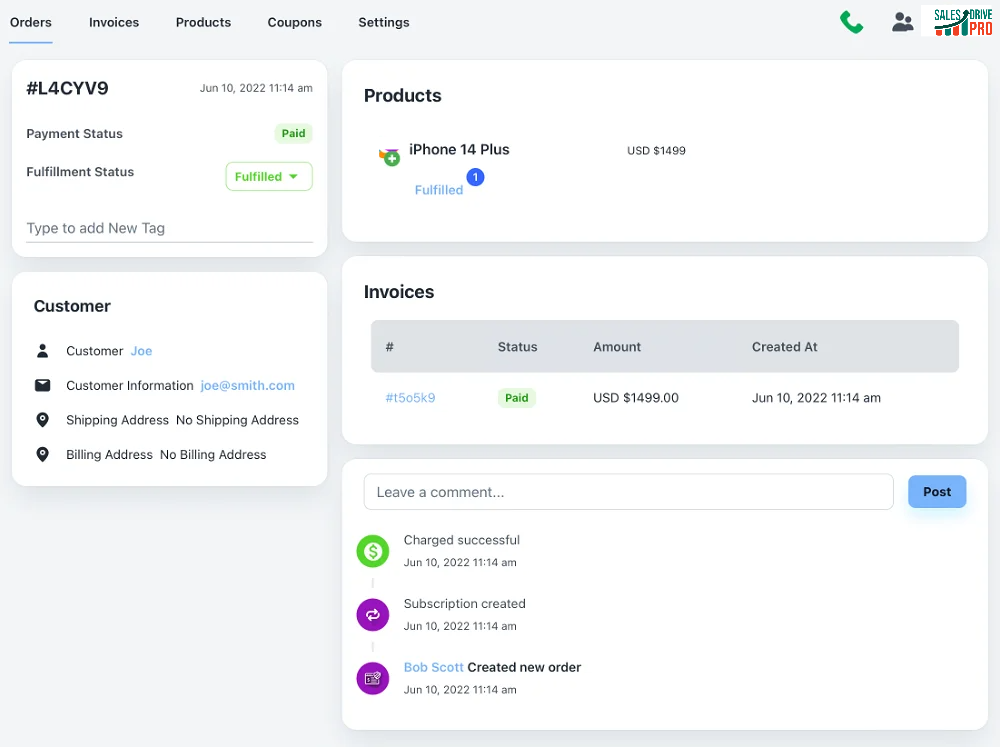This screenshot has height=747, width=1000.
Task: Open the Fulfilled status dropdown
Action: pyautogui.click(x=268, y=177)
